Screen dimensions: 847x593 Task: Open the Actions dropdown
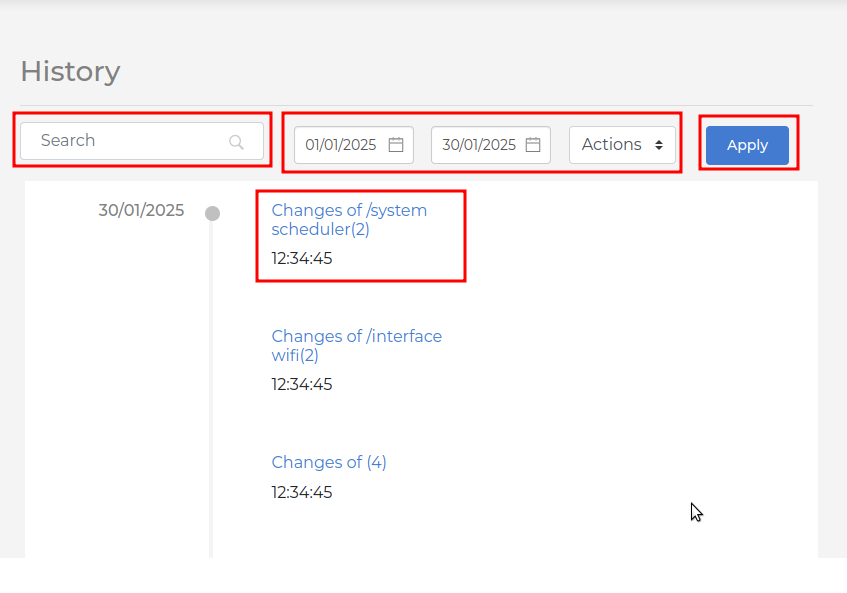(x=622, y=145)
